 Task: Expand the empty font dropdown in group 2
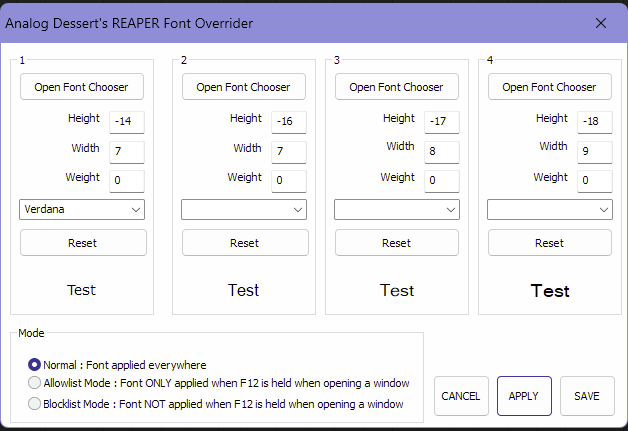(244, 209)
